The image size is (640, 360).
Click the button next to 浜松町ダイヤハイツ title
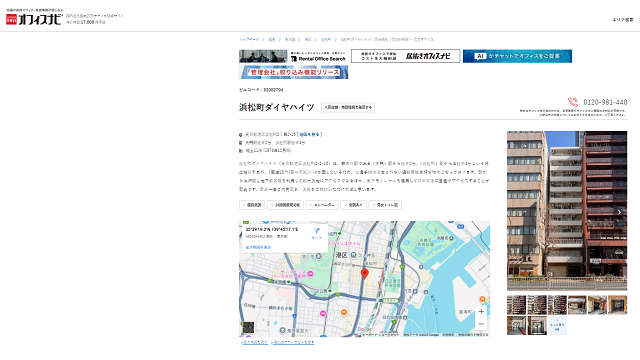click(348, 107)
